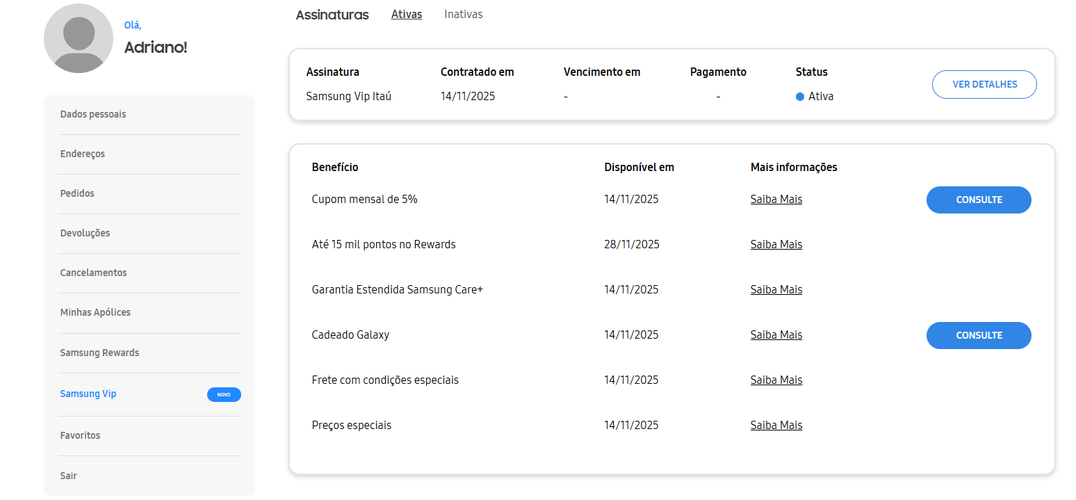Select Samsung Vip in sidebar
The width and height of the screenshot is (1076, 500).
(x=88, y=394)
